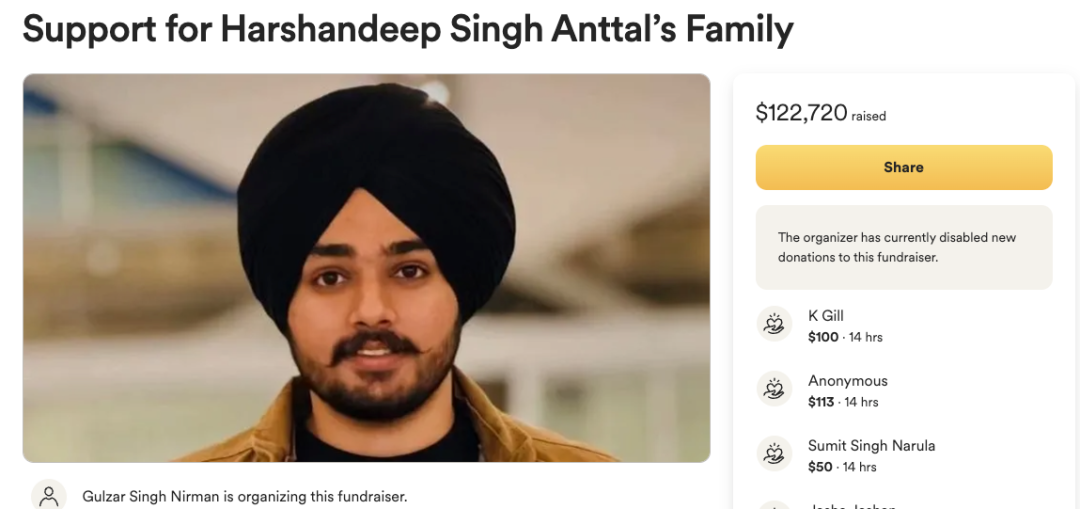Click the organizer profile avatar icon
1080x509 pixels.
pyautogui.click(x=49, y=496)
